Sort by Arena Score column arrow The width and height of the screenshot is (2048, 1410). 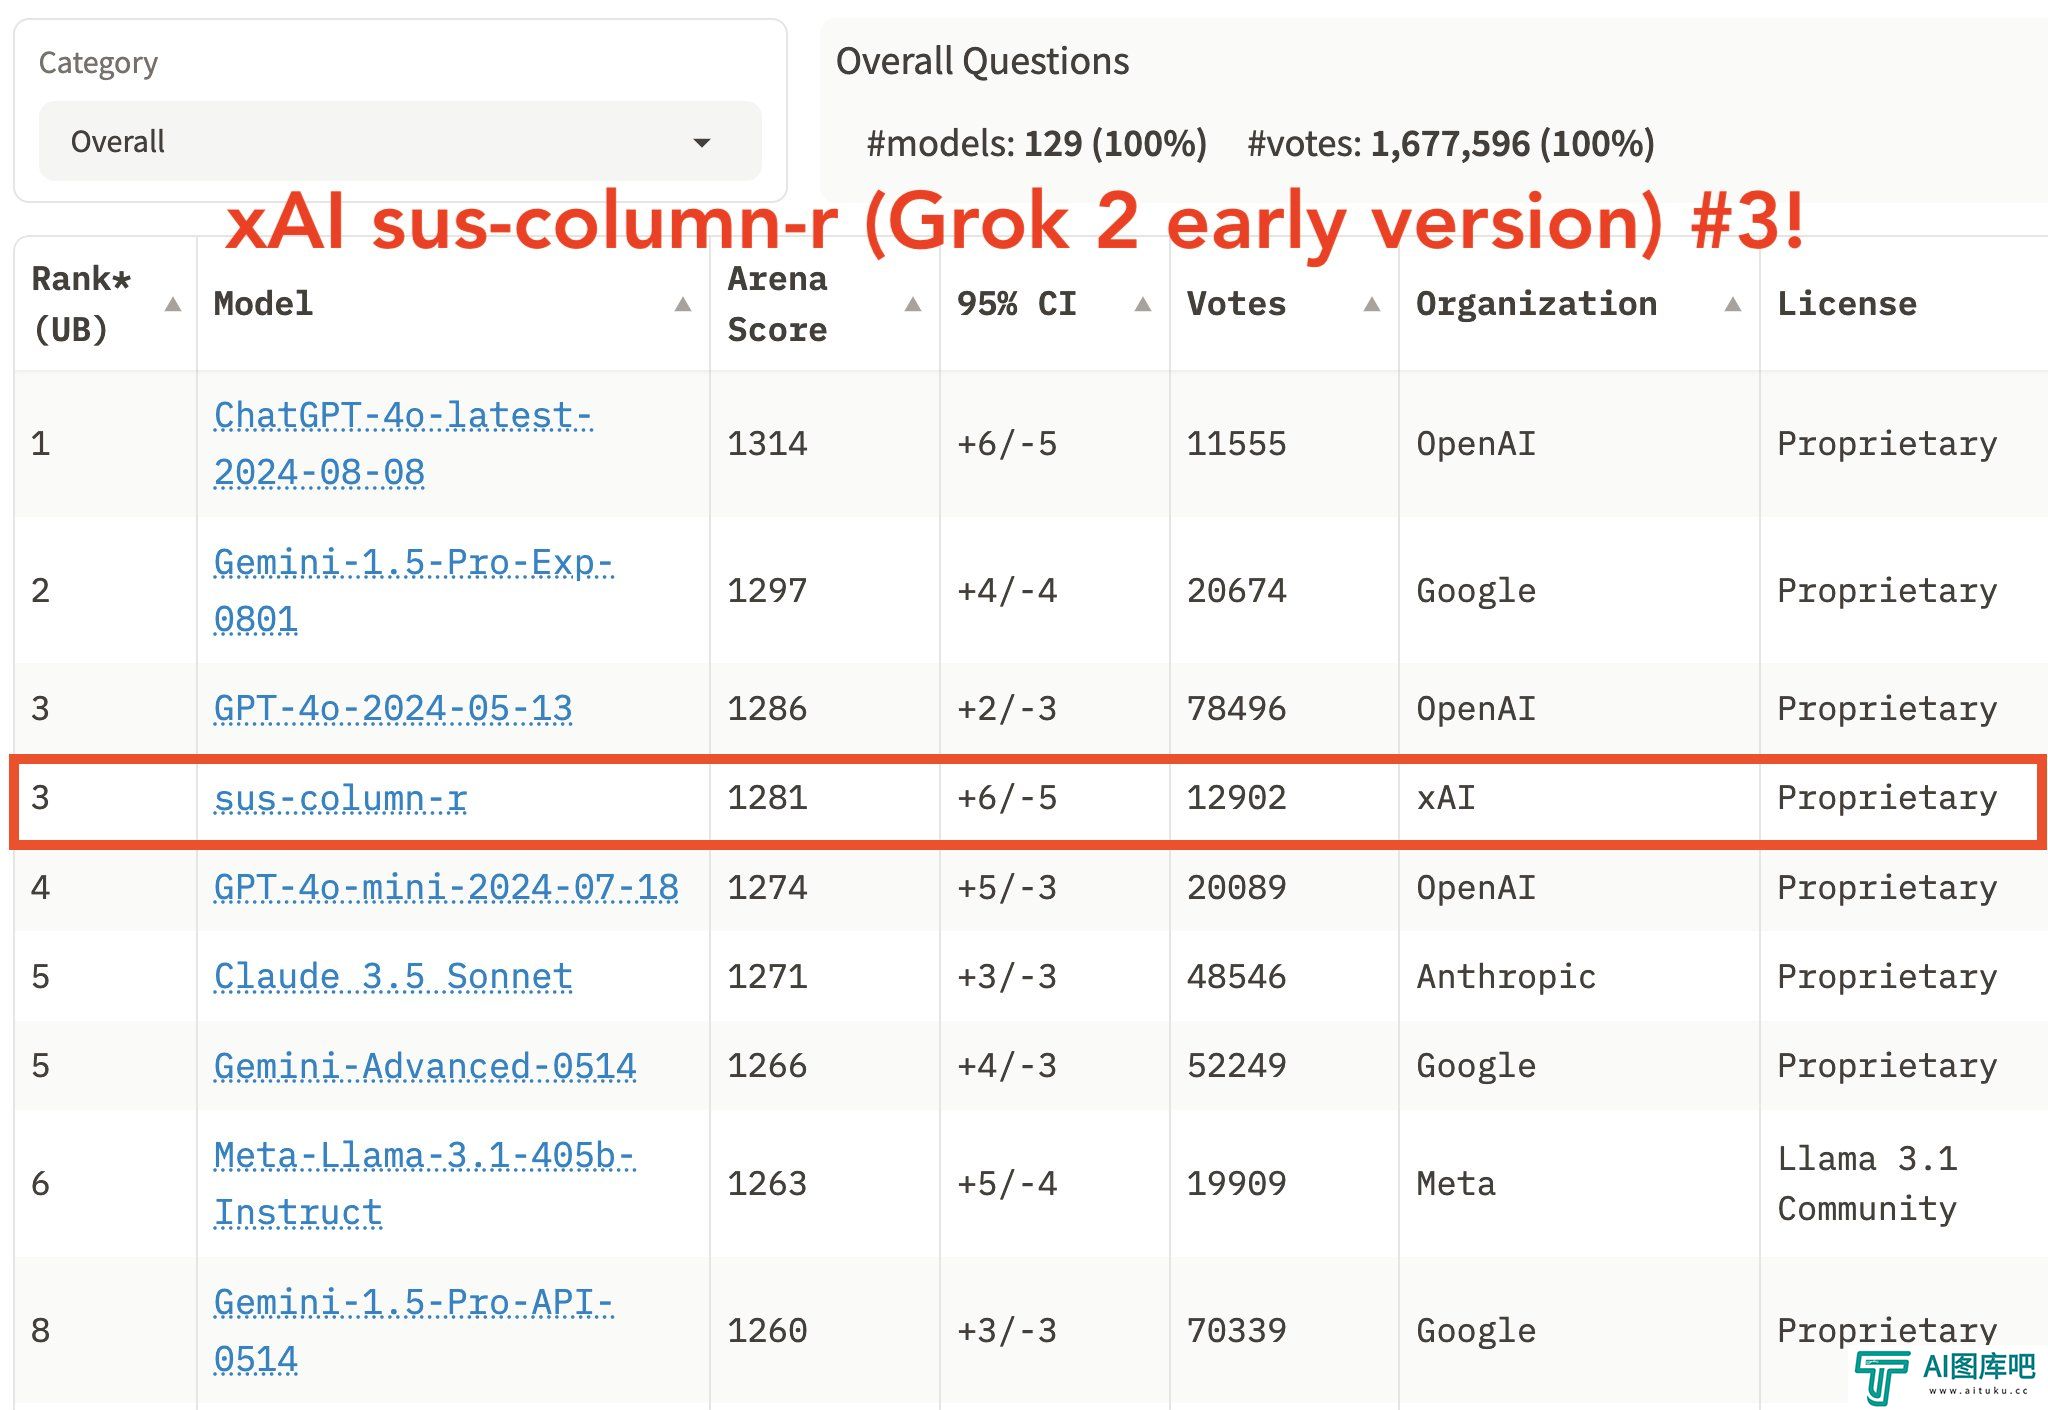(x=913, y=304)
